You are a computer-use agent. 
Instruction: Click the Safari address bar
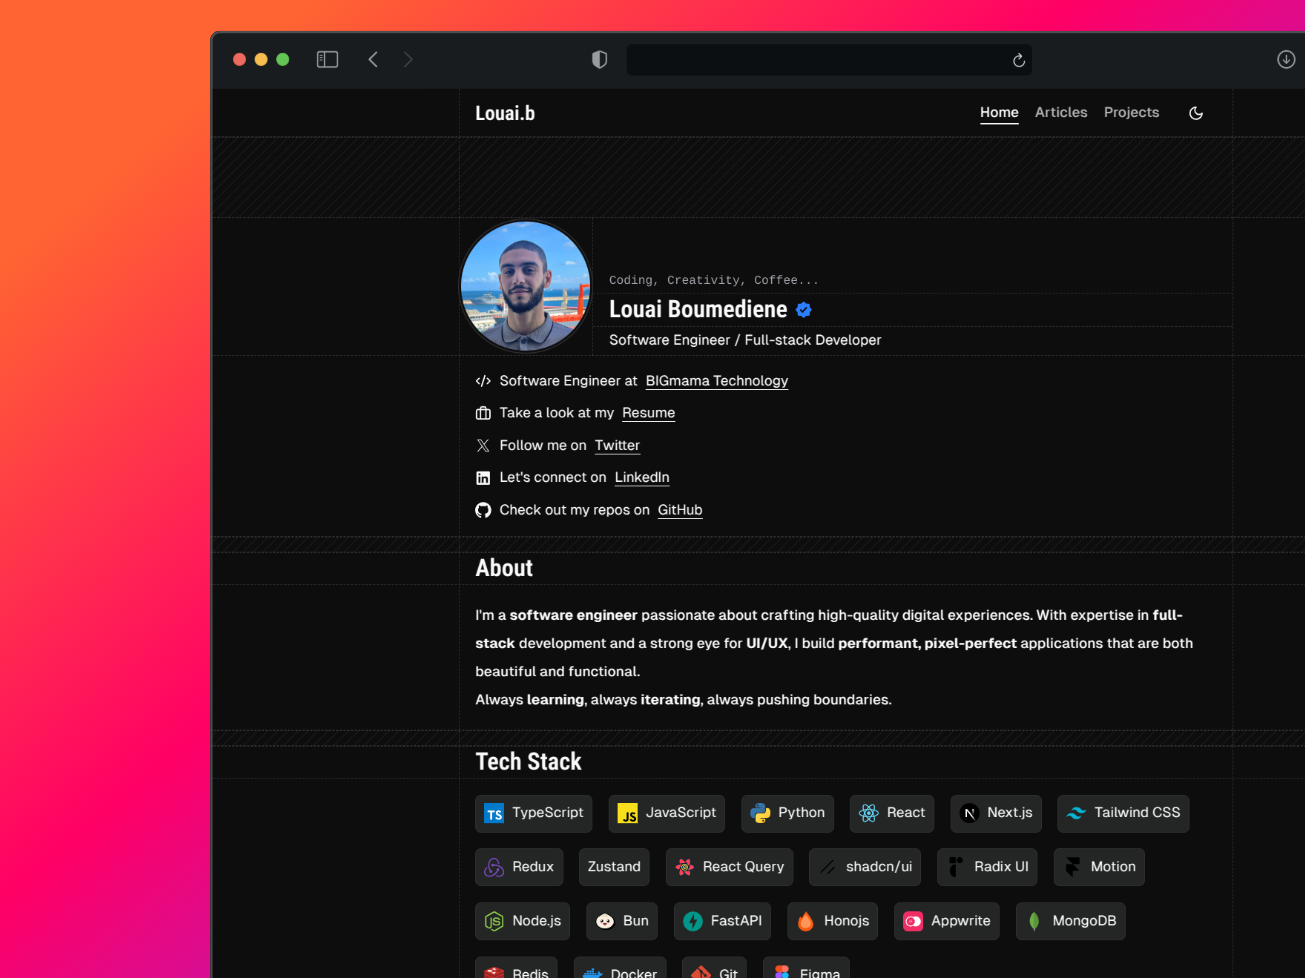pos(828,59)
